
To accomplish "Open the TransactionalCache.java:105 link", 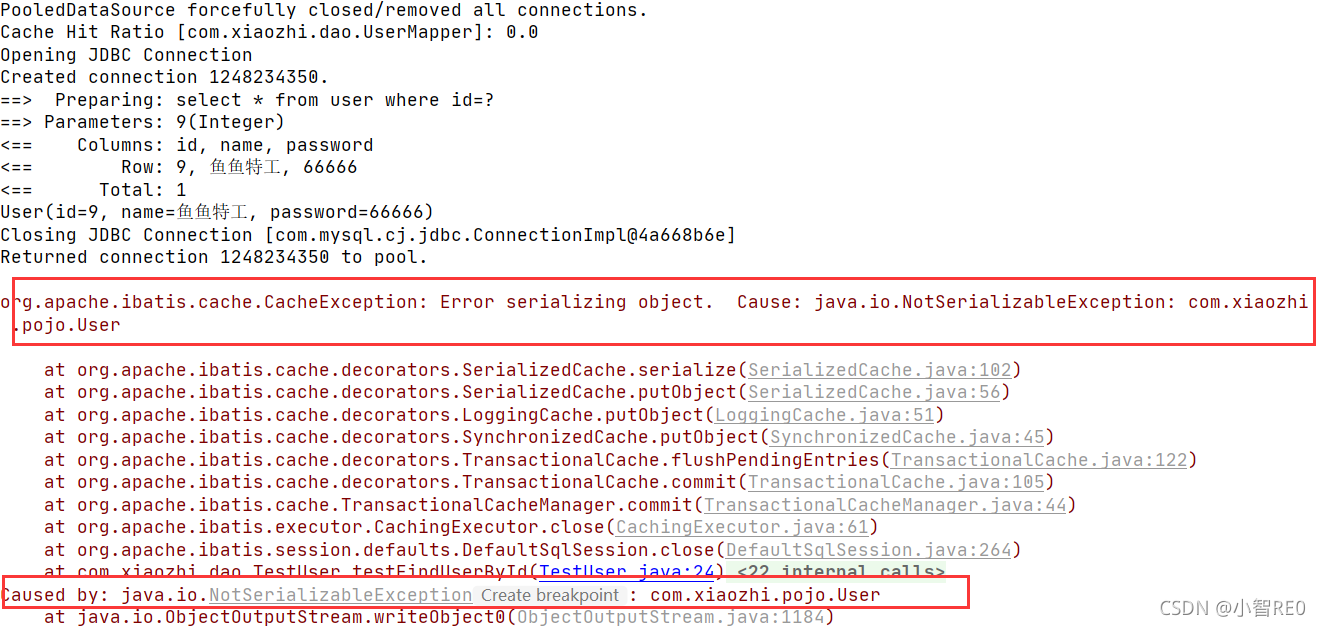I will pos(896,482).
